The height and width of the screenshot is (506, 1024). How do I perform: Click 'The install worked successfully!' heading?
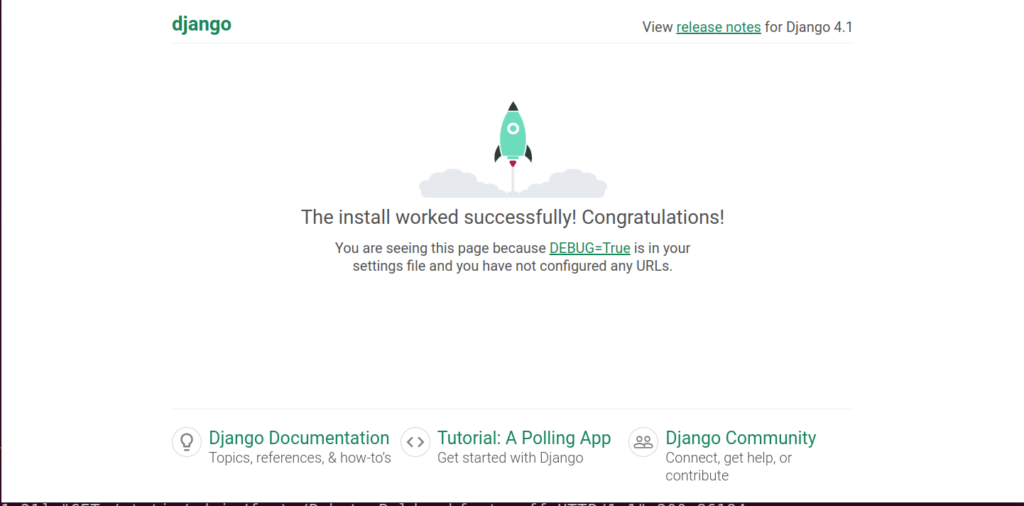(x=439, y=217)
